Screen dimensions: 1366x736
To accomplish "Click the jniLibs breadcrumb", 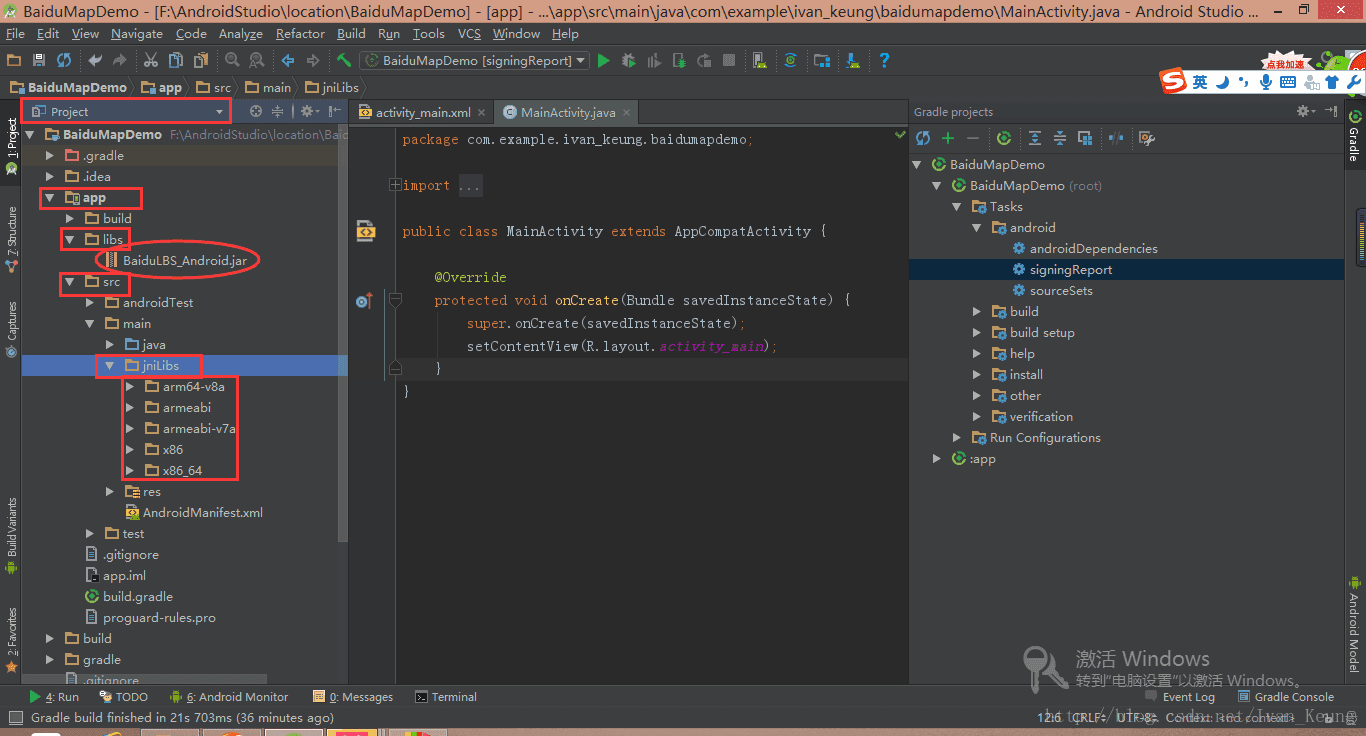I will (x=332, y=88).
